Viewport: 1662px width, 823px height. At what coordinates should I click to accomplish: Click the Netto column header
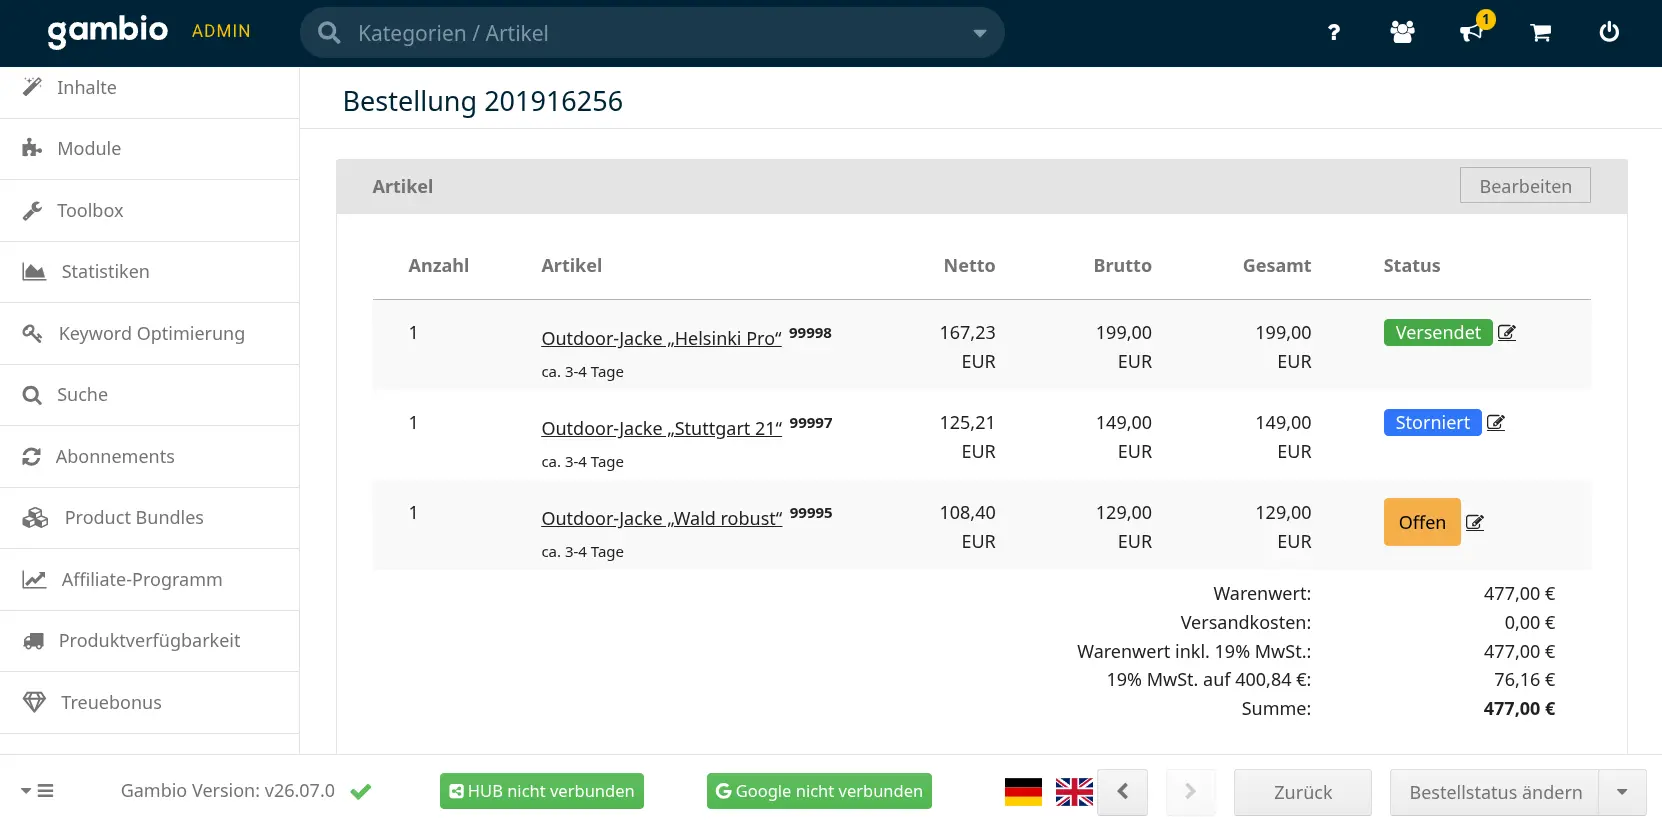pos(969,266)
